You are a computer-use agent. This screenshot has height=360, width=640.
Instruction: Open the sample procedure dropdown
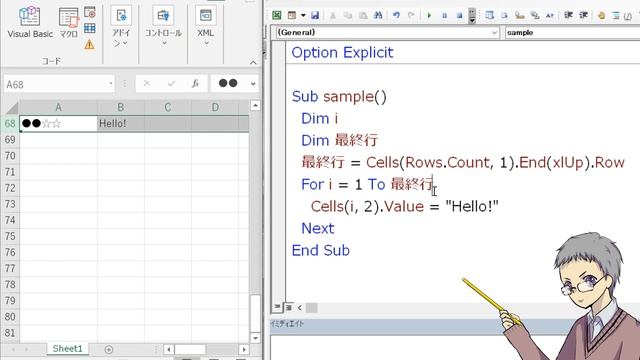(572, 32)
